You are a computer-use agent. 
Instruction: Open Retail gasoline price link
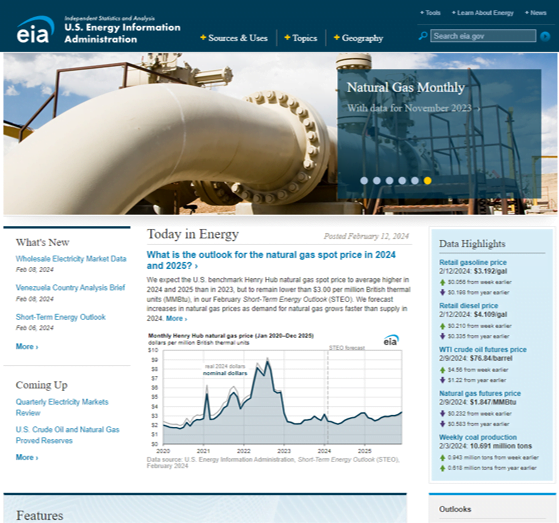click(473, 262)
